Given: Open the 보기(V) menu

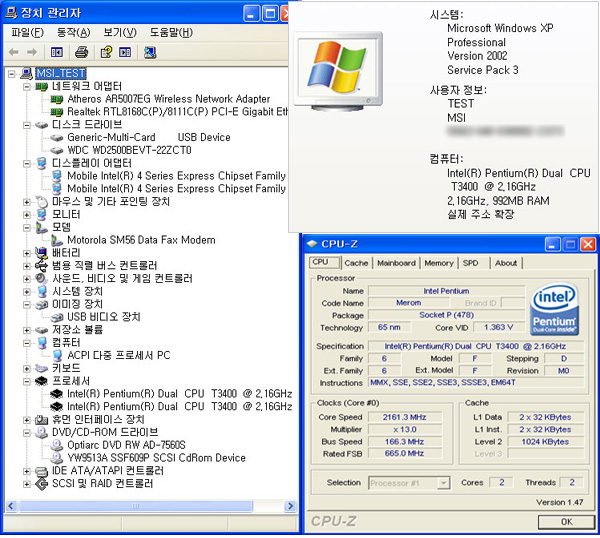Looking at the screenshot, I should [x=120, y=33].
